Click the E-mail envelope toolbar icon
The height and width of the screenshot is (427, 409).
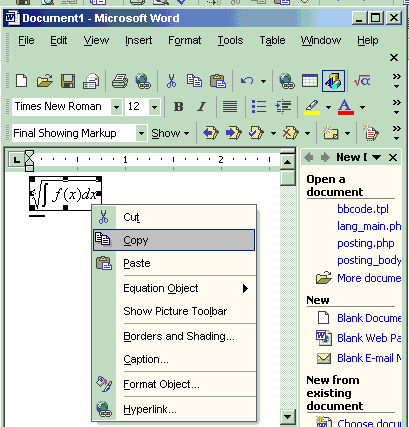point(91,81)
